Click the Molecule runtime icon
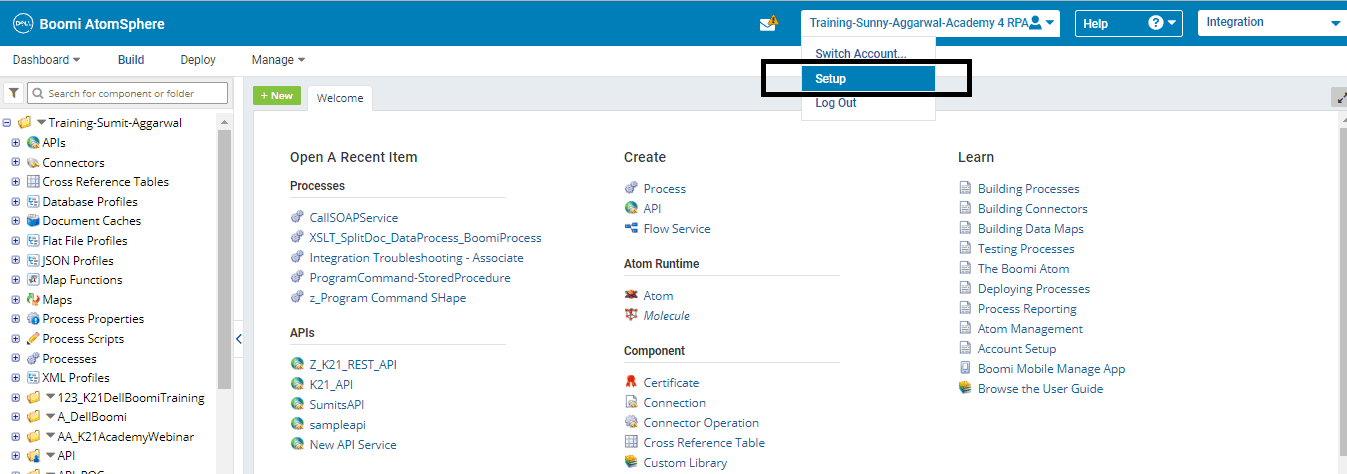This screenshot has width=1347, height=474. 631,315
